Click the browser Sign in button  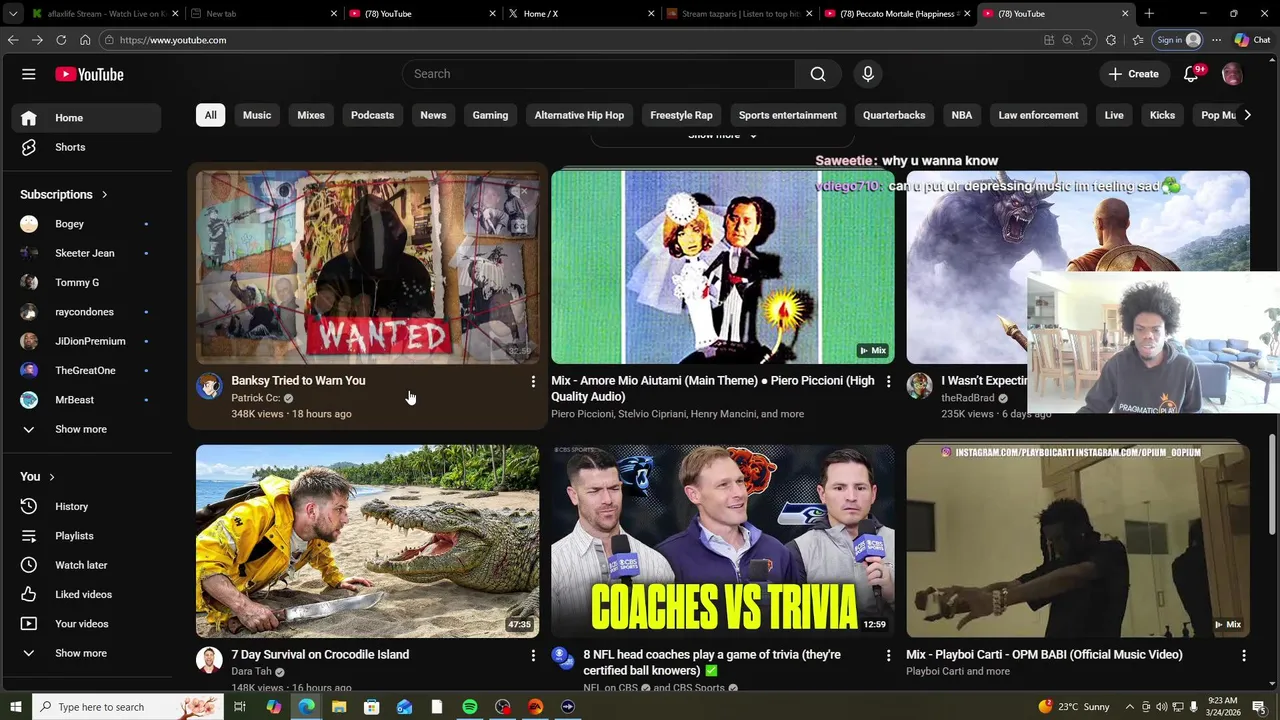coord(1176,40)
